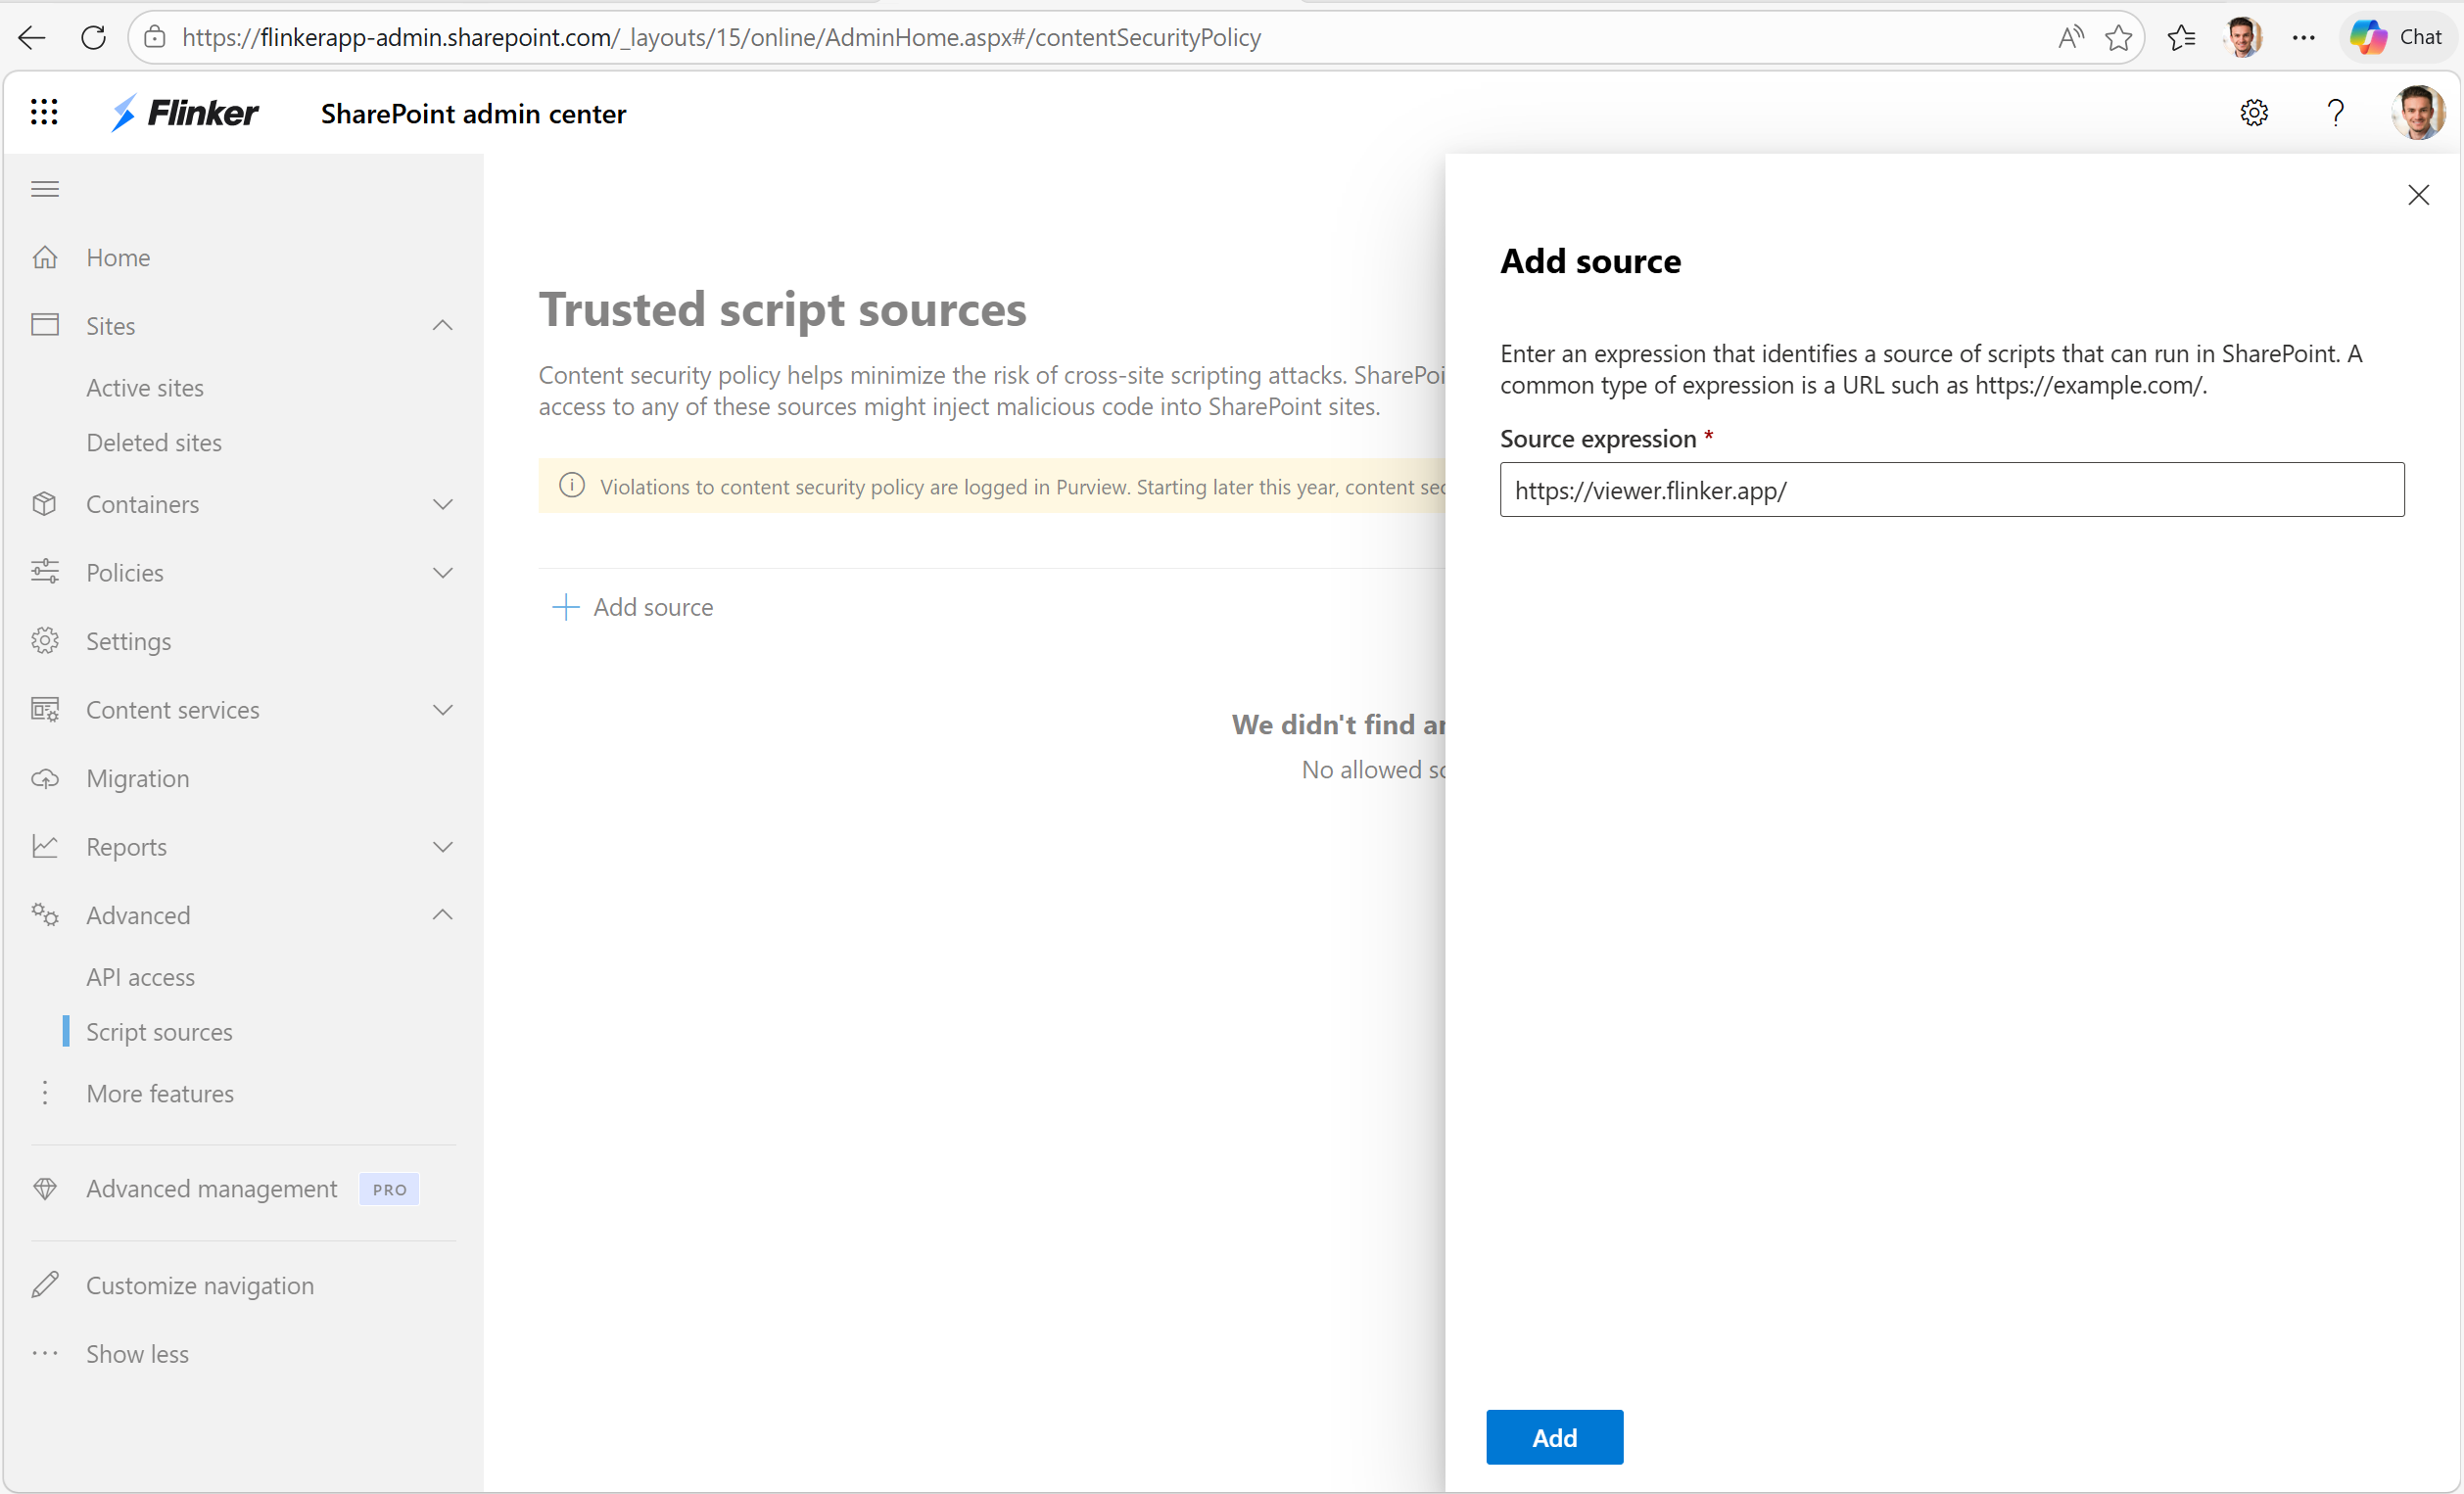Screen dimensions: 2464x1494
Task: Open Copilot Chat in the browser toolbar
Action: 2398,37
